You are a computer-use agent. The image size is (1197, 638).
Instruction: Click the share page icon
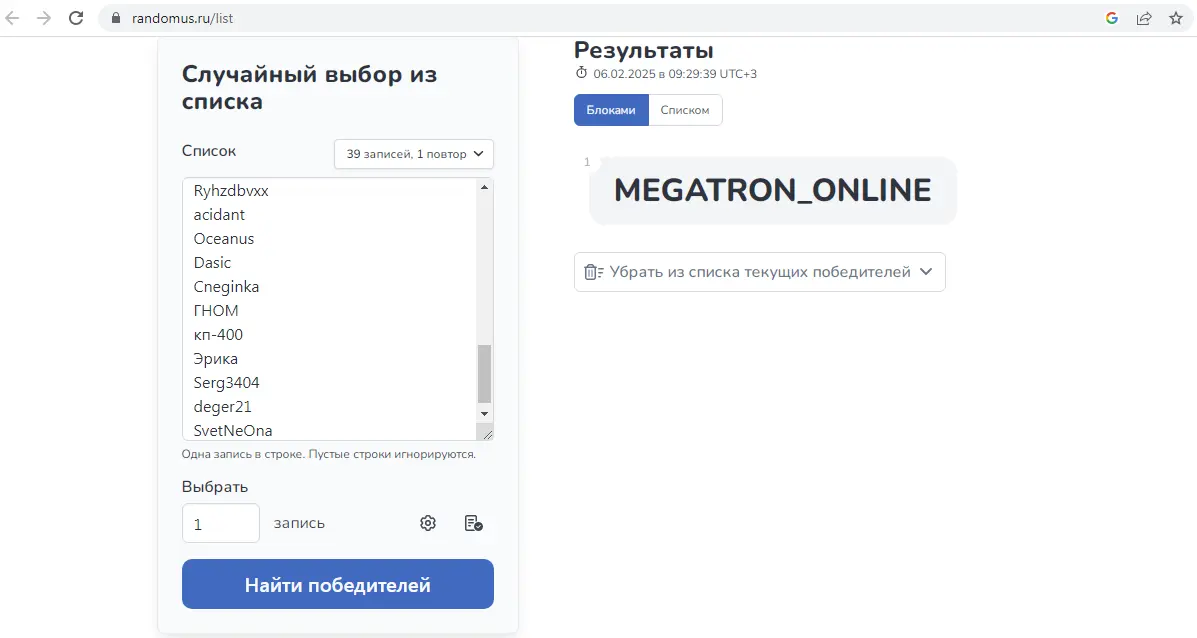click(x=1144, y=18)
